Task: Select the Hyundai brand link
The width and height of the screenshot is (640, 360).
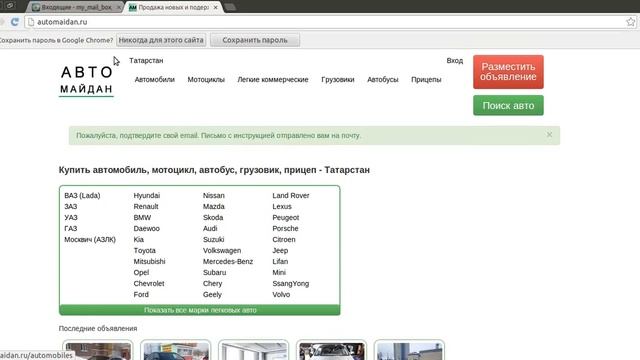Action: (x=147, y=196)
